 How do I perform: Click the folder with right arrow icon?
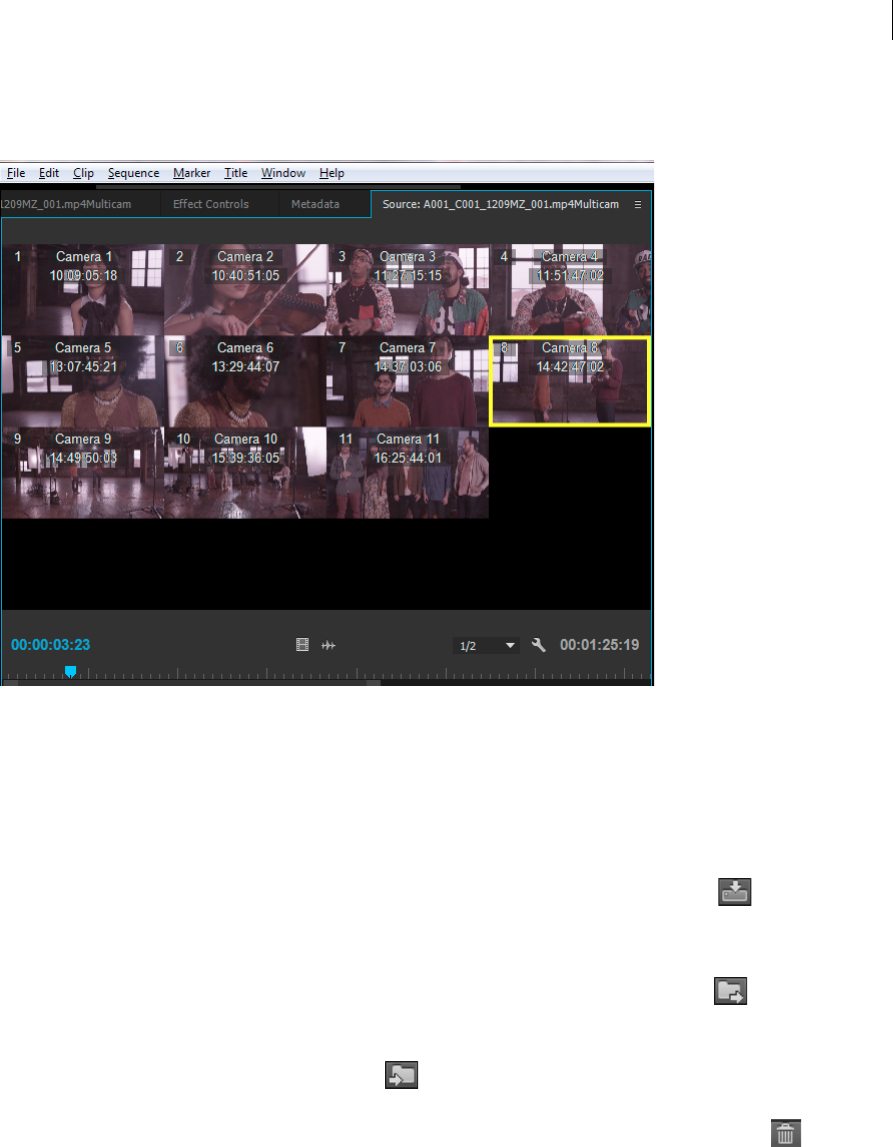pos(731,991)
